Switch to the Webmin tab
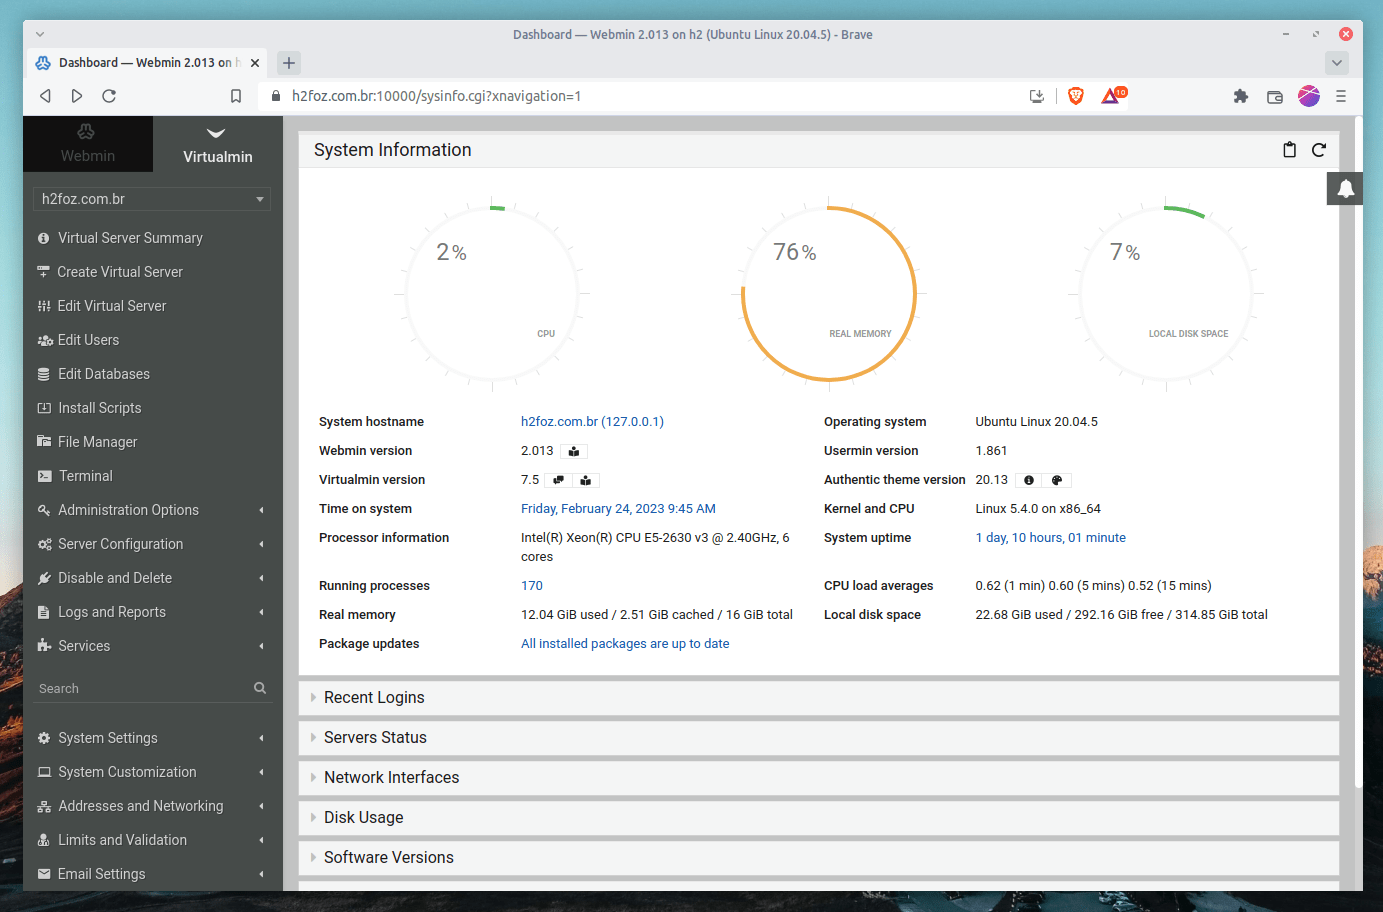 point(88,144)
